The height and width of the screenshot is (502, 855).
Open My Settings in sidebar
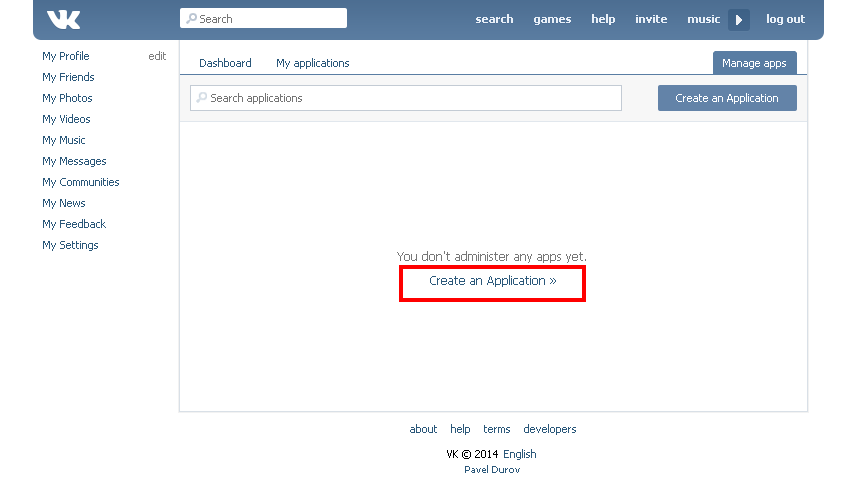(x=70, y=245)
